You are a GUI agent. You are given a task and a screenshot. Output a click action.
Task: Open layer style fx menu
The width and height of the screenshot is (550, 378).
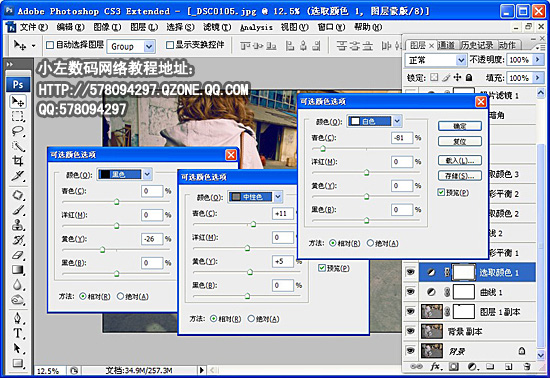[436, 366]
